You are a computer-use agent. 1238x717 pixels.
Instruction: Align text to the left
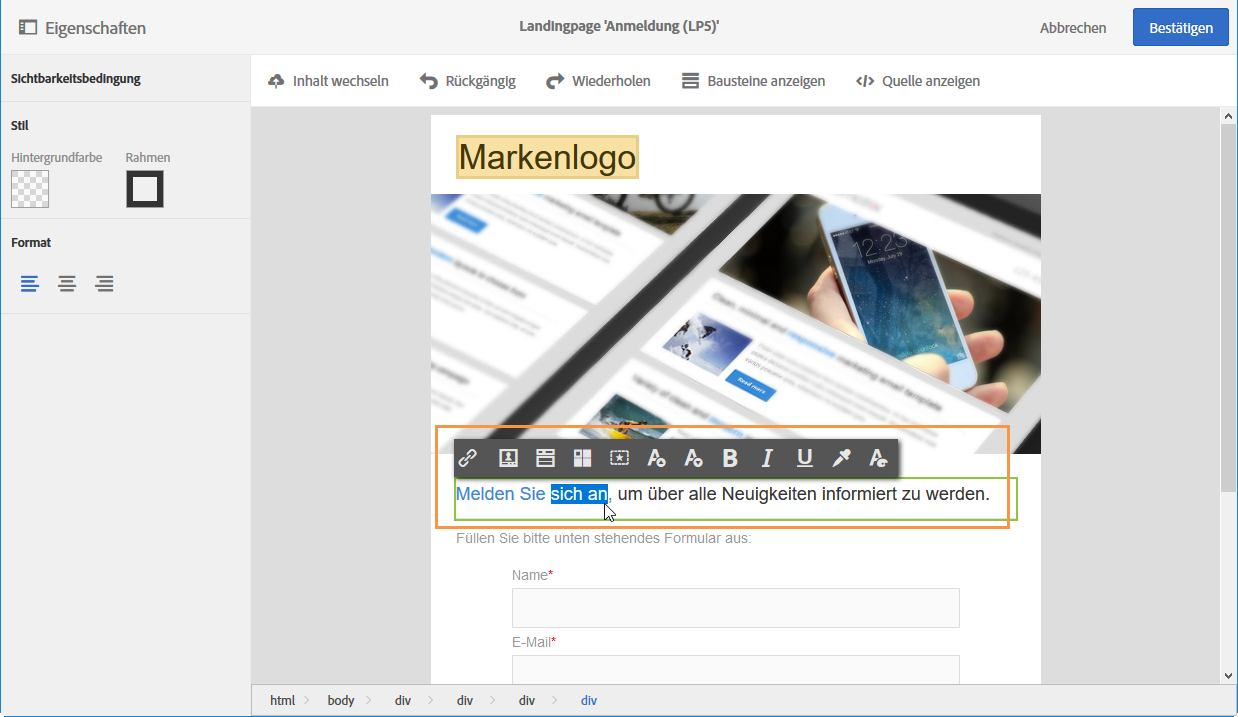coord(31,284)
